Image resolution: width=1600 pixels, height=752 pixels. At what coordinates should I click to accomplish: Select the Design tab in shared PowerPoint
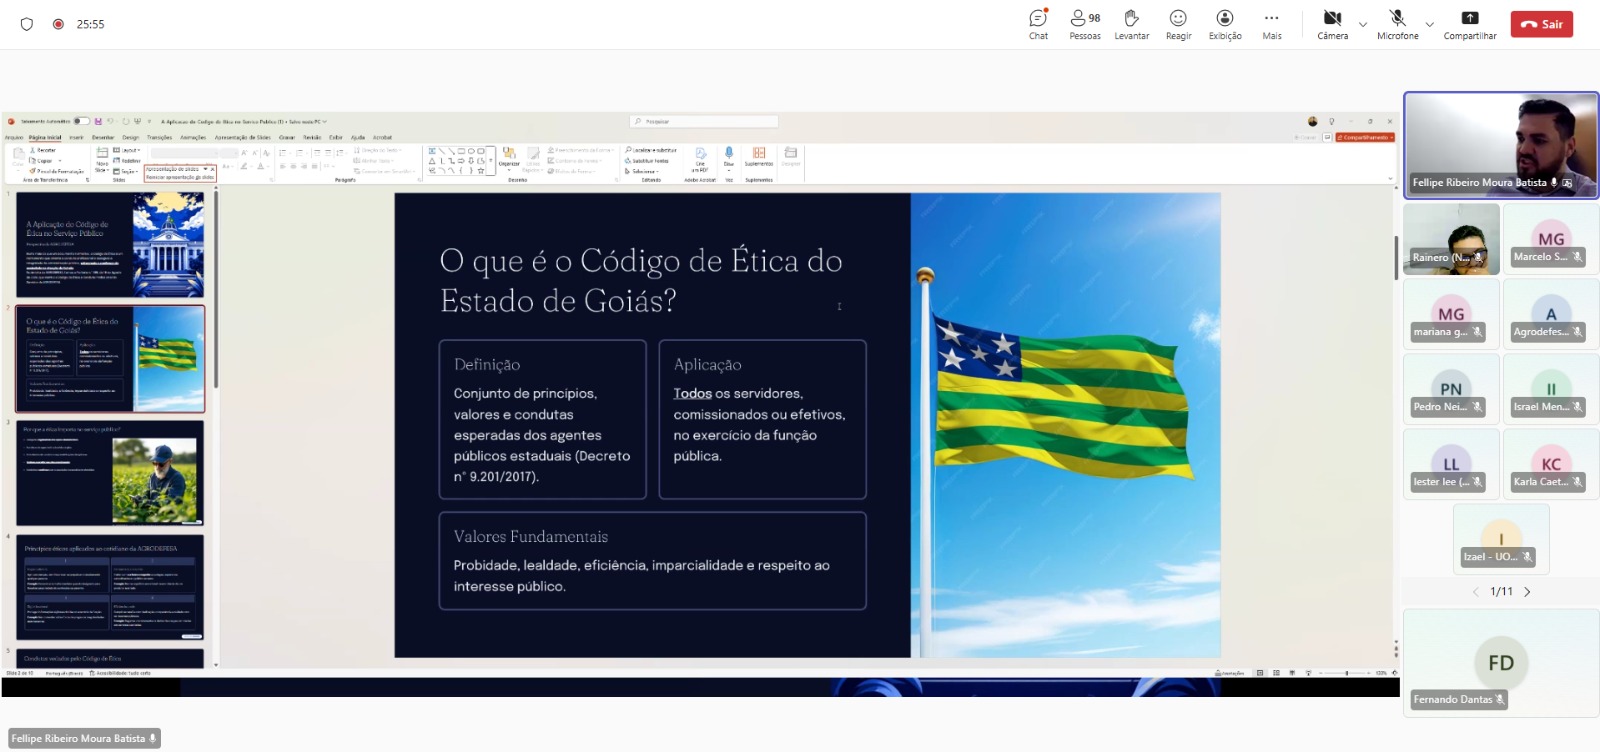pos(131,138)
